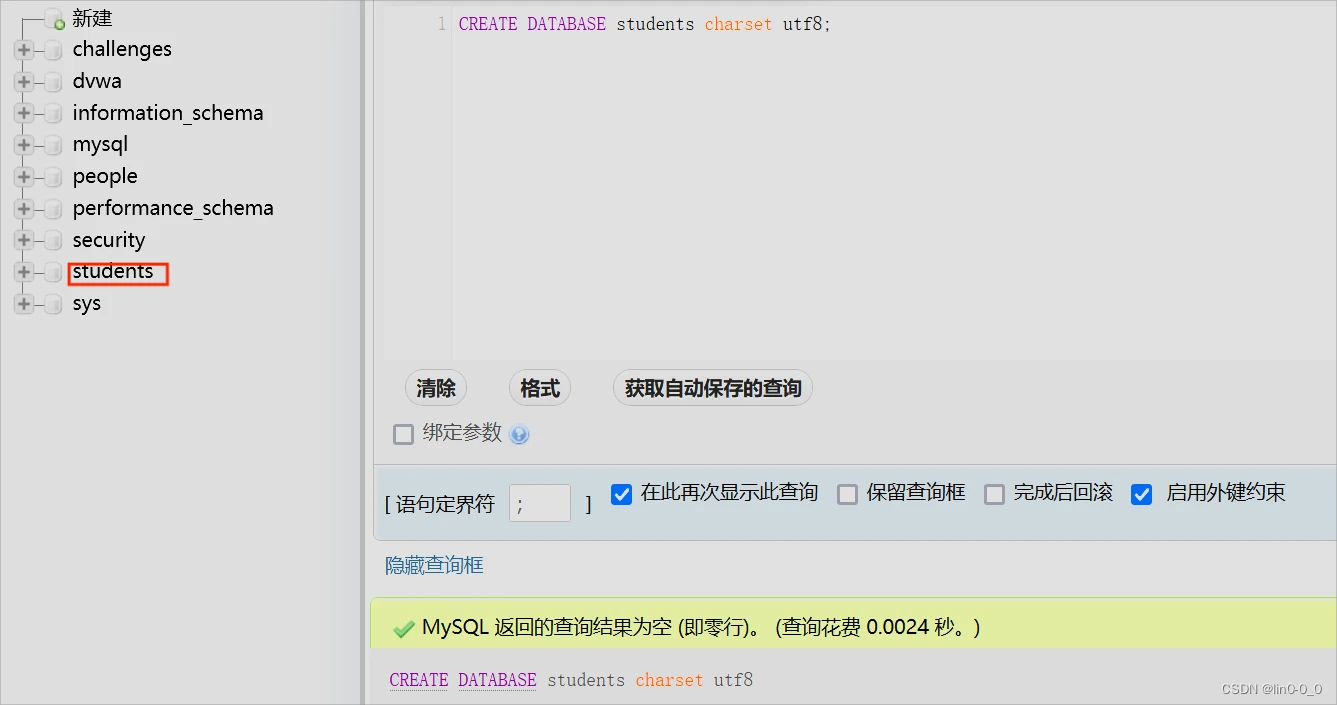Expand the information_schema database node
The height and width of the screenshot is (705, 1337).
point(24,114)
